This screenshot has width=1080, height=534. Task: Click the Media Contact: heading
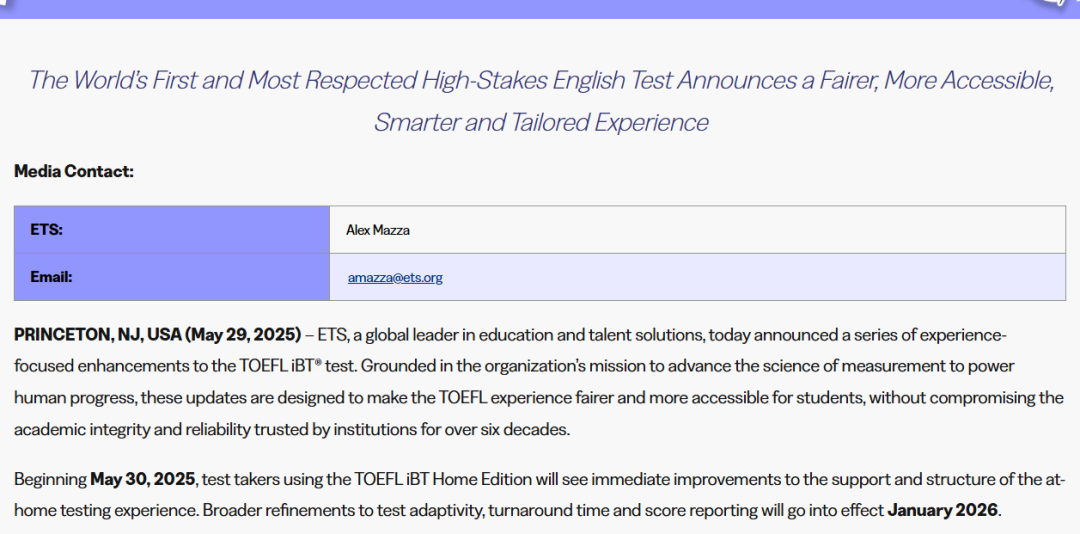coord(74,171)
